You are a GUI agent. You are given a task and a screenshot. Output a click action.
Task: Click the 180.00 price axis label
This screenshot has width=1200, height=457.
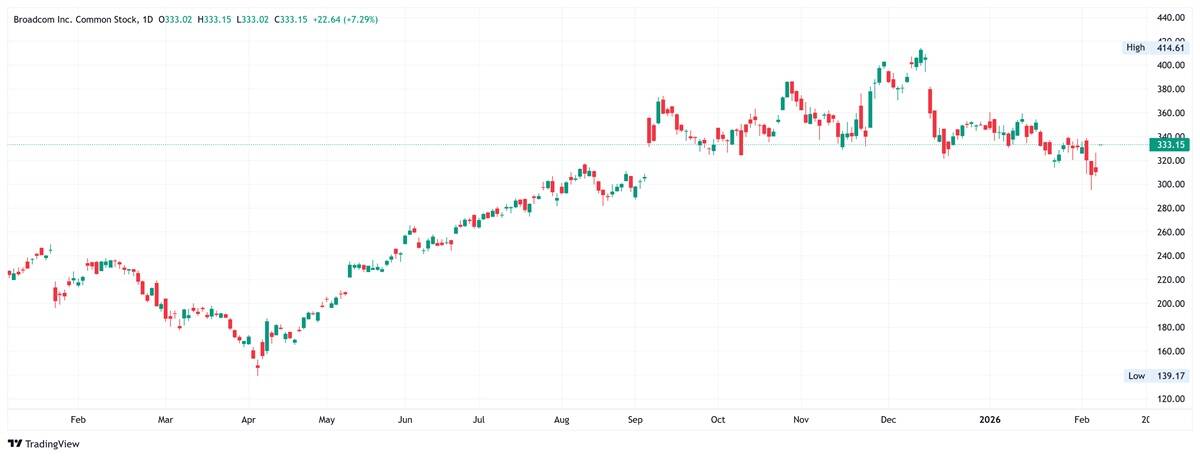[1170, 328]
